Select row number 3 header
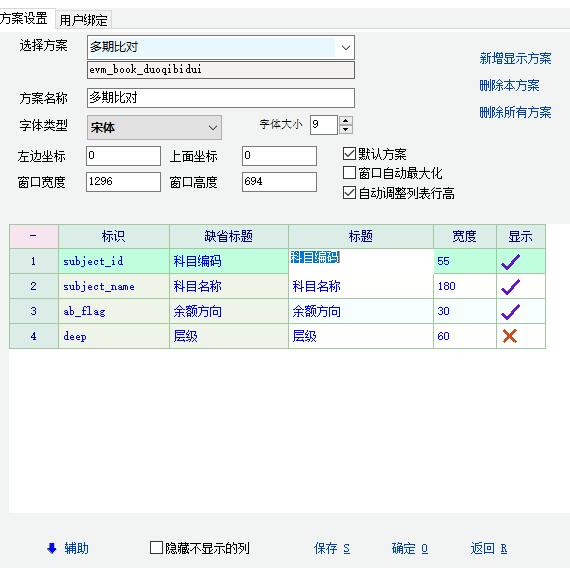 (33, 311)
